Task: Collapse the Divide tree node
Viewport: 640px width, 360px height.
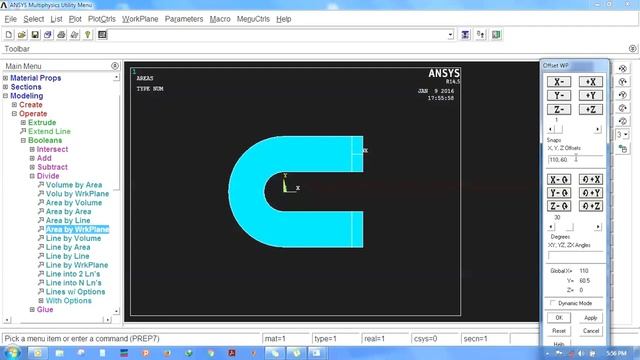Action: coord(32,176)
